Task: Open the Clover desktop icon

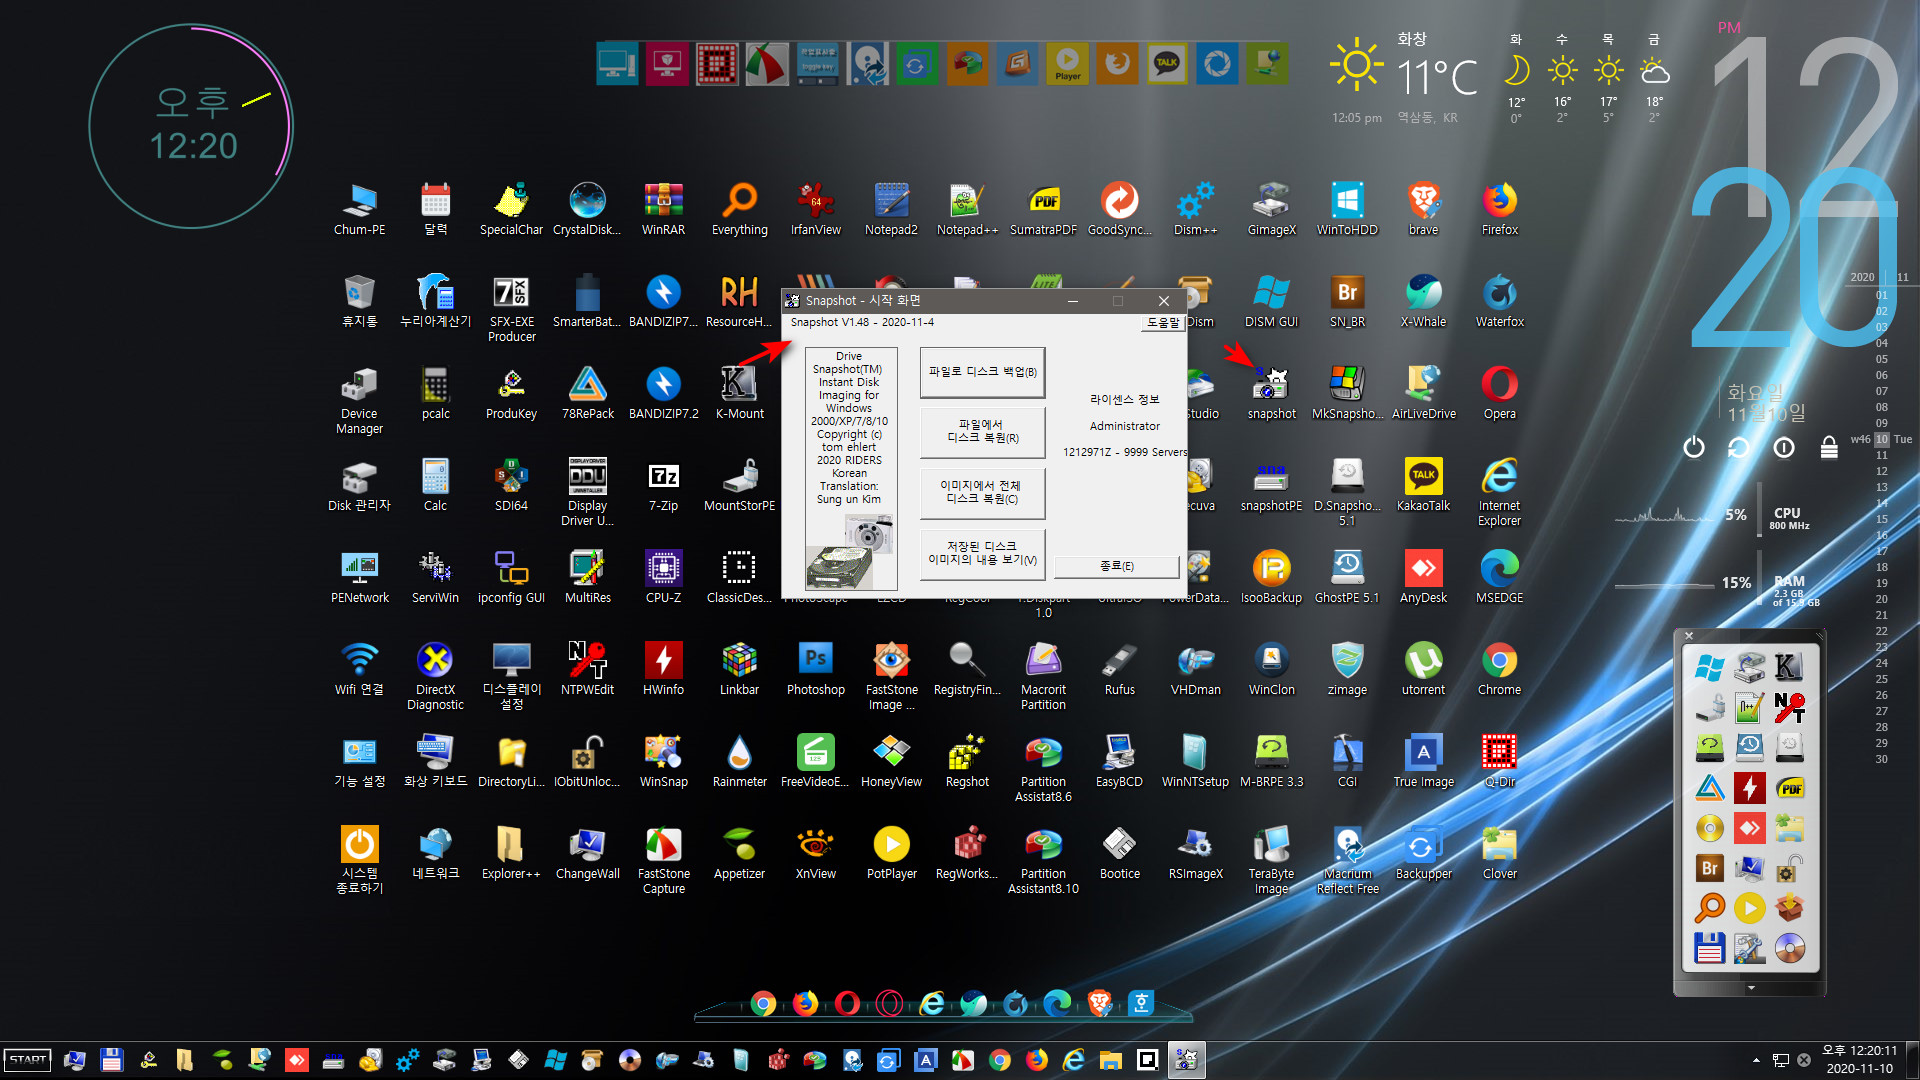Action: click(x=1499, y=853)
